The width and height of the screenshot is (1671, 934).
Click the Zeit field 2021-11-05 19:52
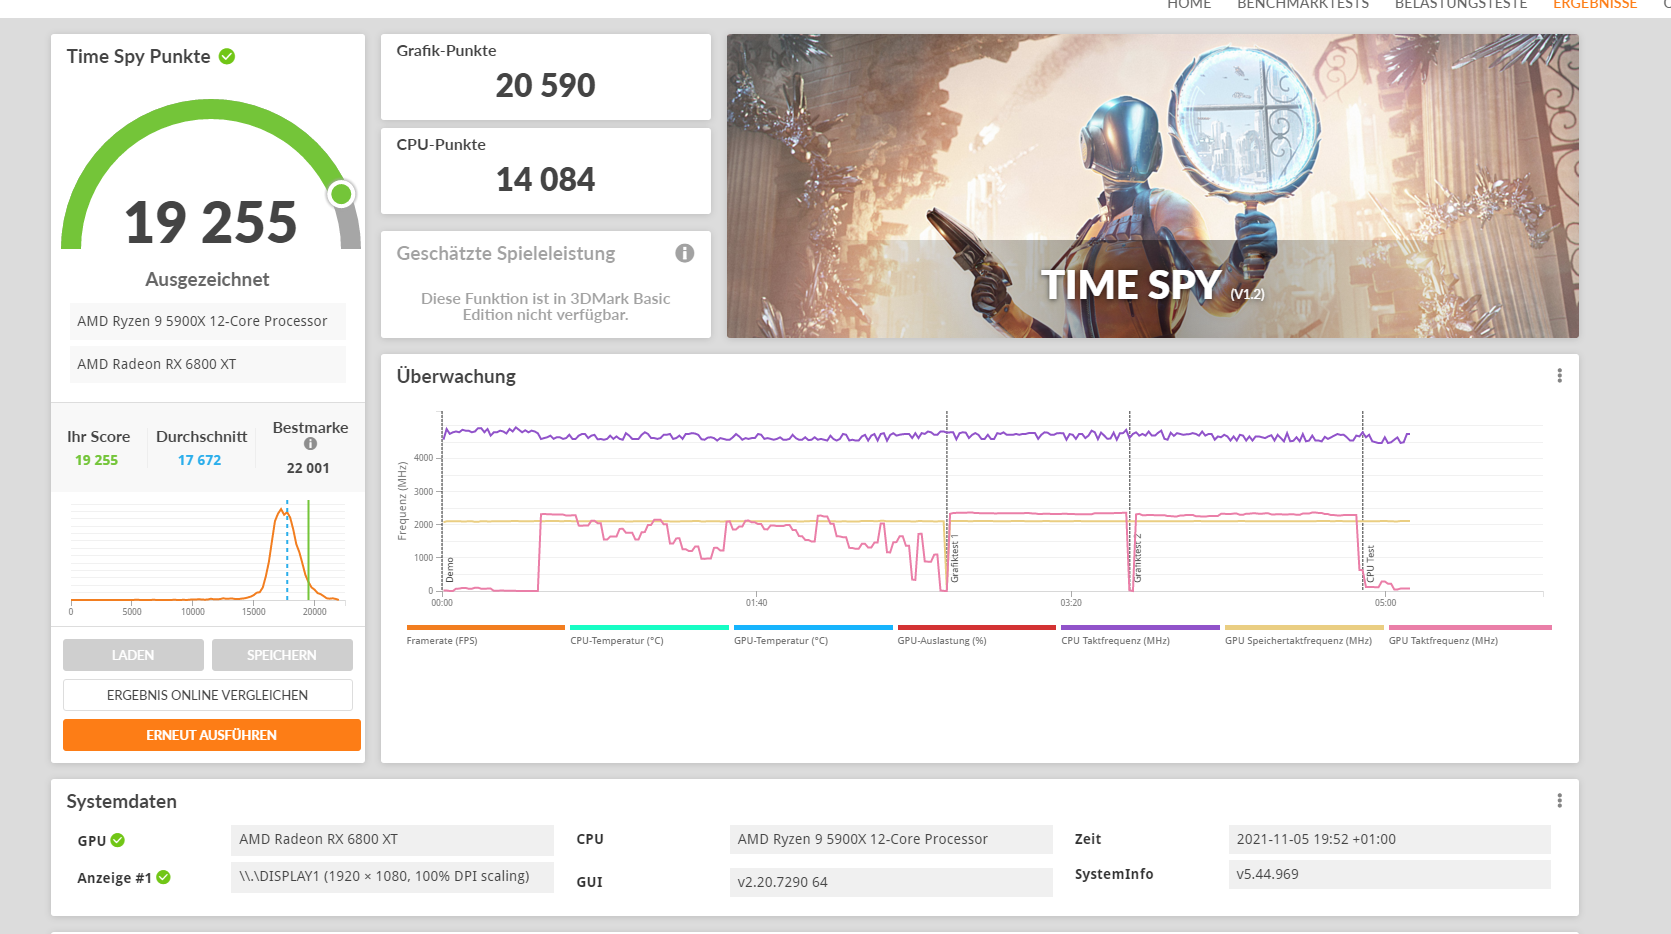[x=1389, y=839]
